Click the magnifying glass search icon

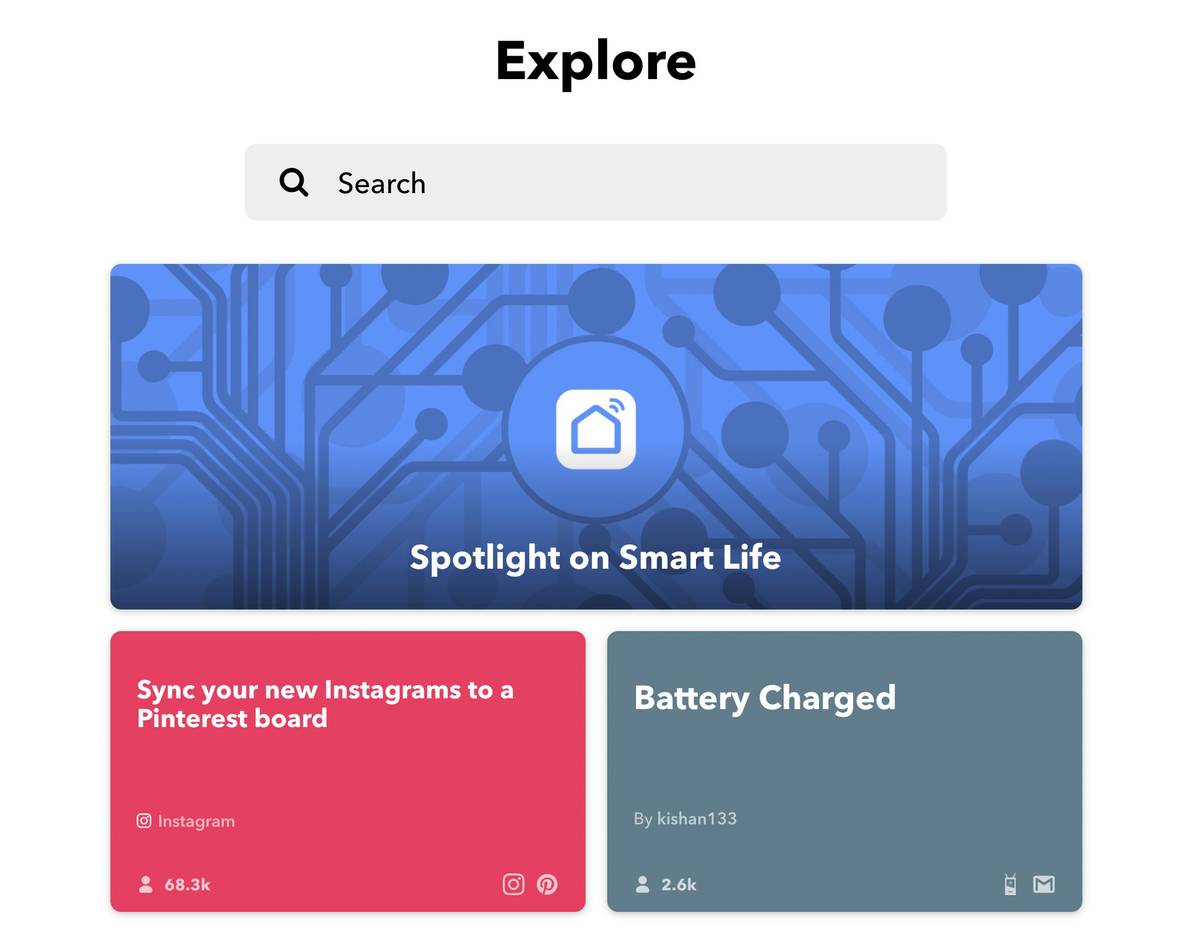pyautogui.click(x=294, y=183)
